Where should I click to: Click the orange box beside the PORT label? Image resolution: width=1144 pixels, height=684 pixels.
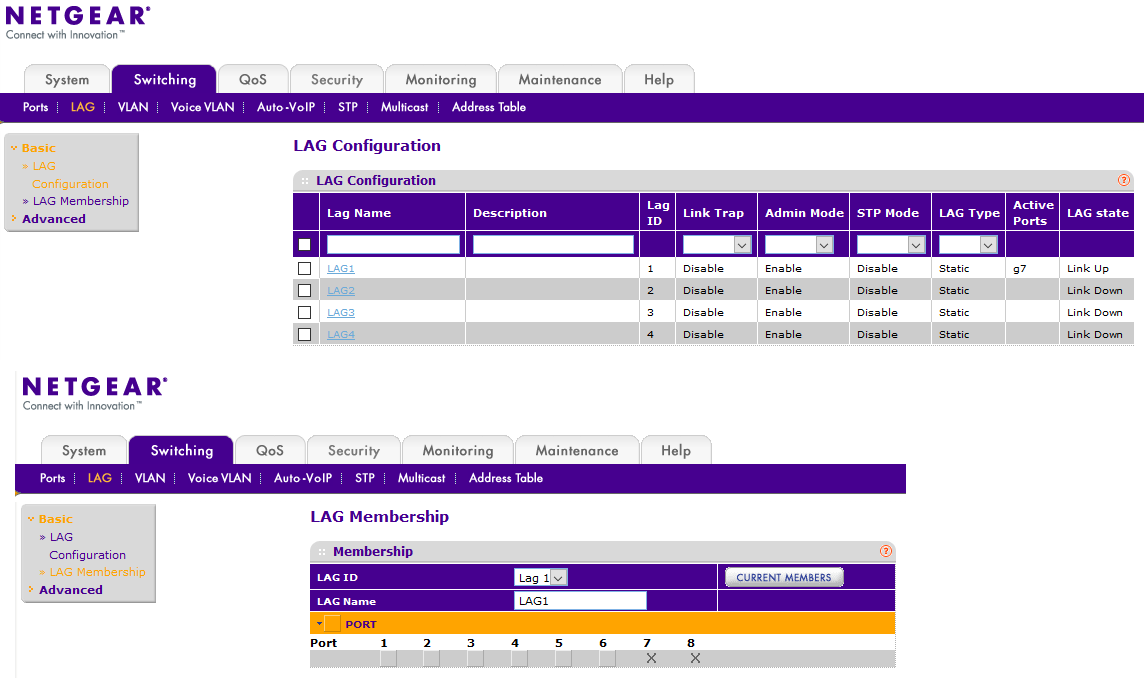[333, 624]
